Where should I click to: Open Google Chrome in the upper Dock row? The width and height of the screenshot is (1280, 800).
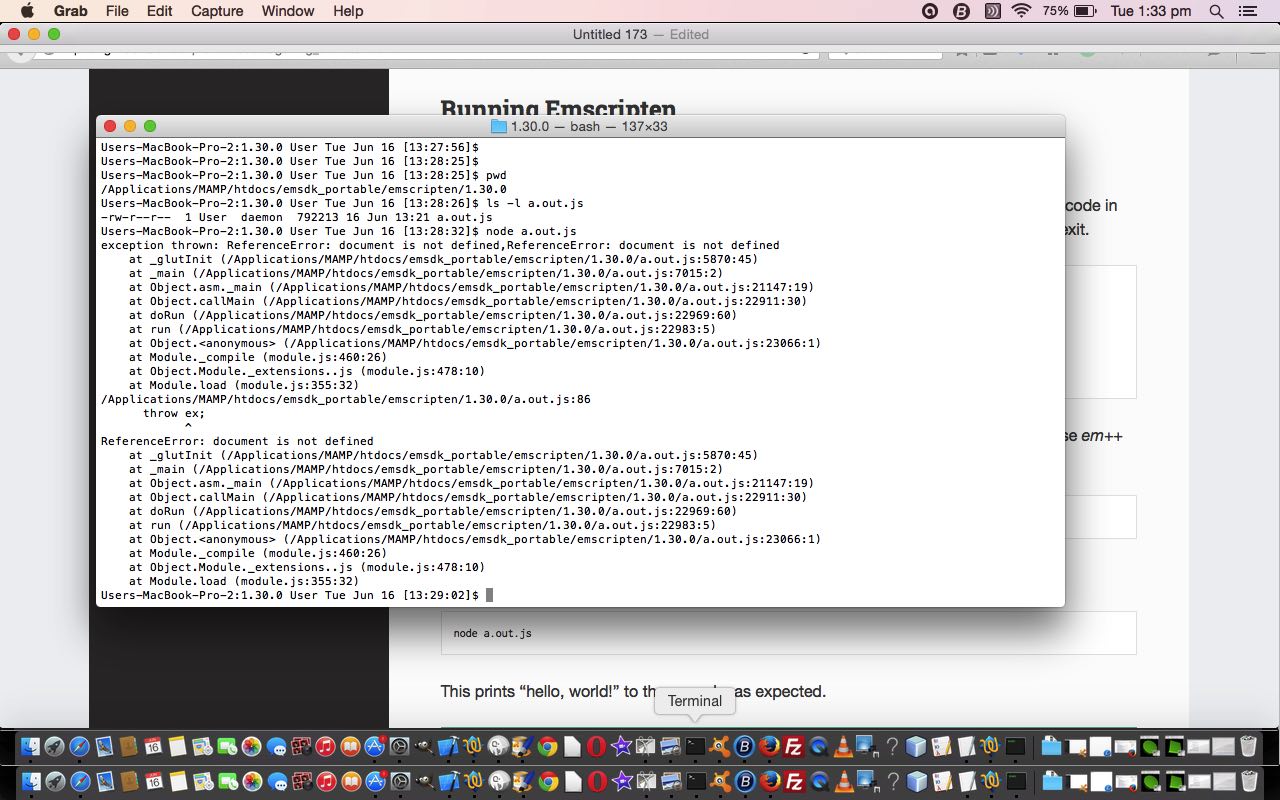547,746
